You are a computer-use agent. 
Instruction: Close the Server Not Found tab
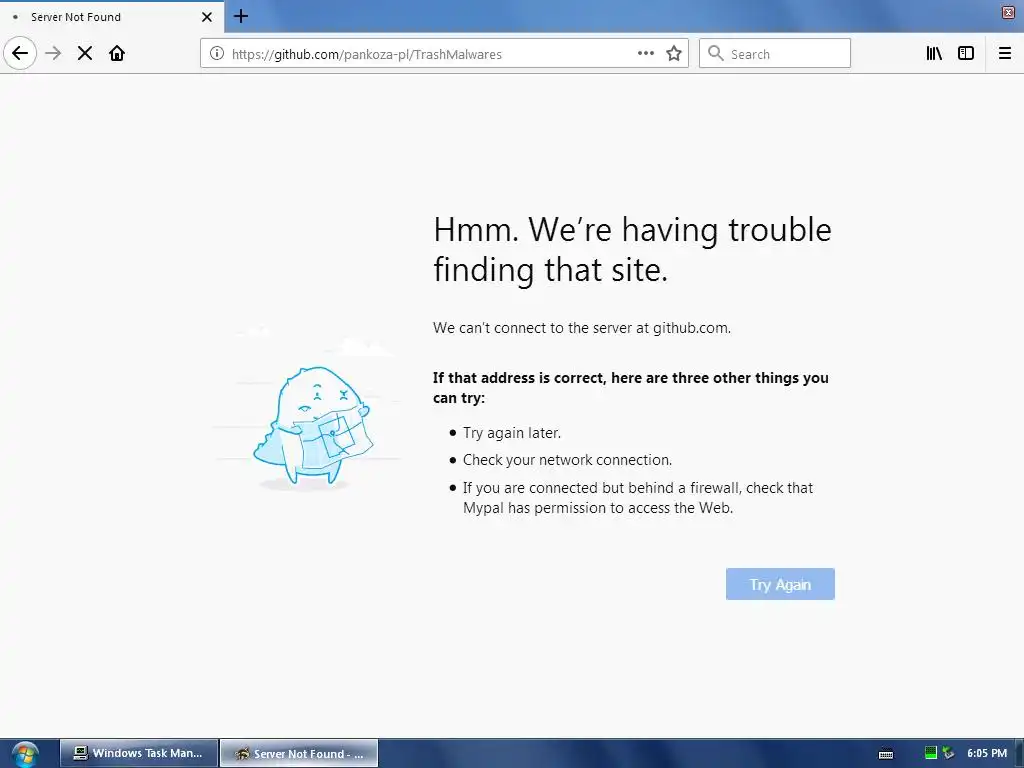(207, 17)
